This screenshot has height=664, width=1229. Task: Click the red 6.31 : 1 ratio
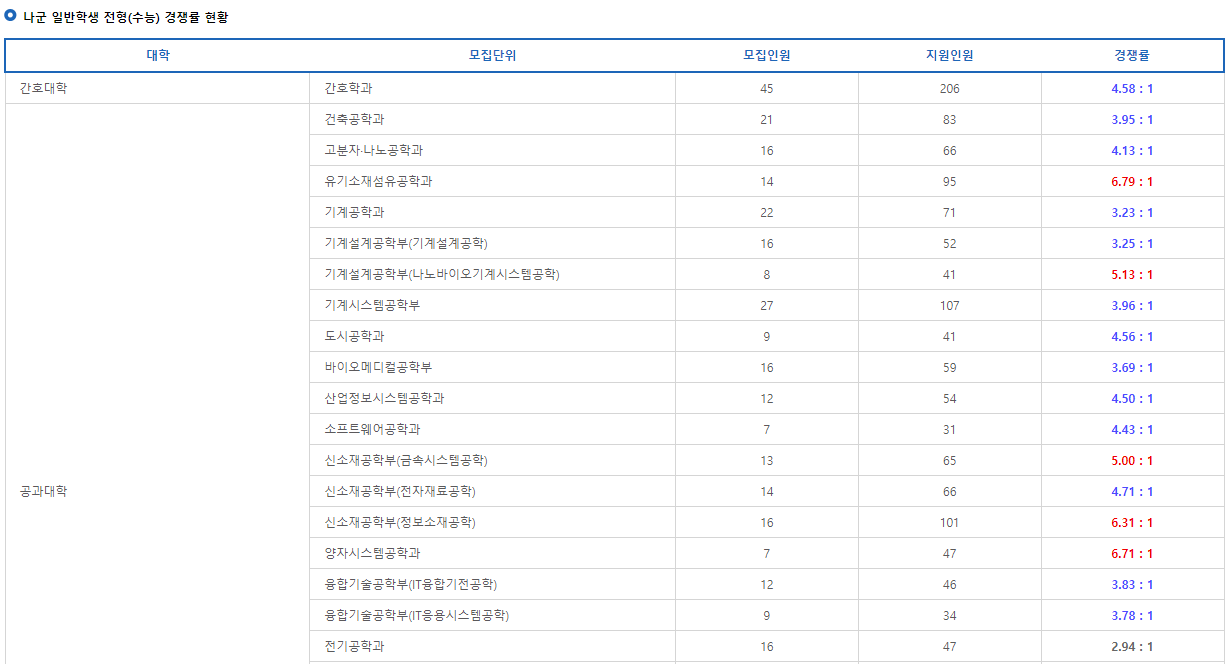[x=1132, y=523]
